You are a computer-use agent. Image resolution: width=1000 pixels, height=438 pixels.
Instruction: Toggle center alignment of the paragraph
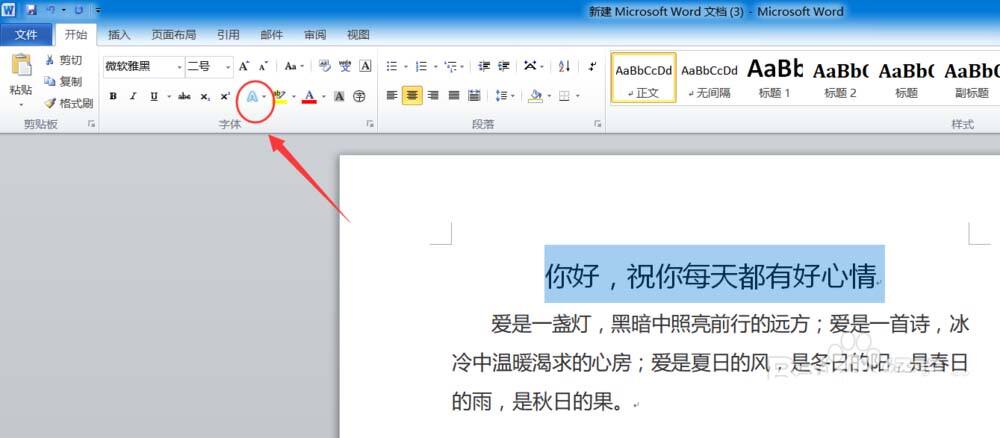[x=412, y=96]
